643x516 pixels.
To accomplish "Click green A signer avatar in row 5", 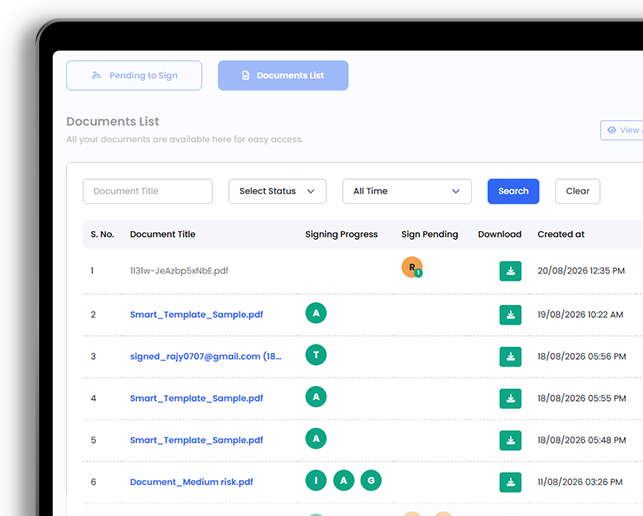I will click(316, 438).
